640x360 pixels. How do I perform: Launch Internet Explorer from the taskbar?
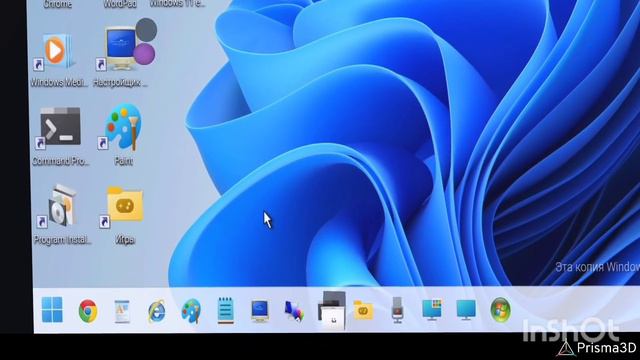click(x=157, y=311)
